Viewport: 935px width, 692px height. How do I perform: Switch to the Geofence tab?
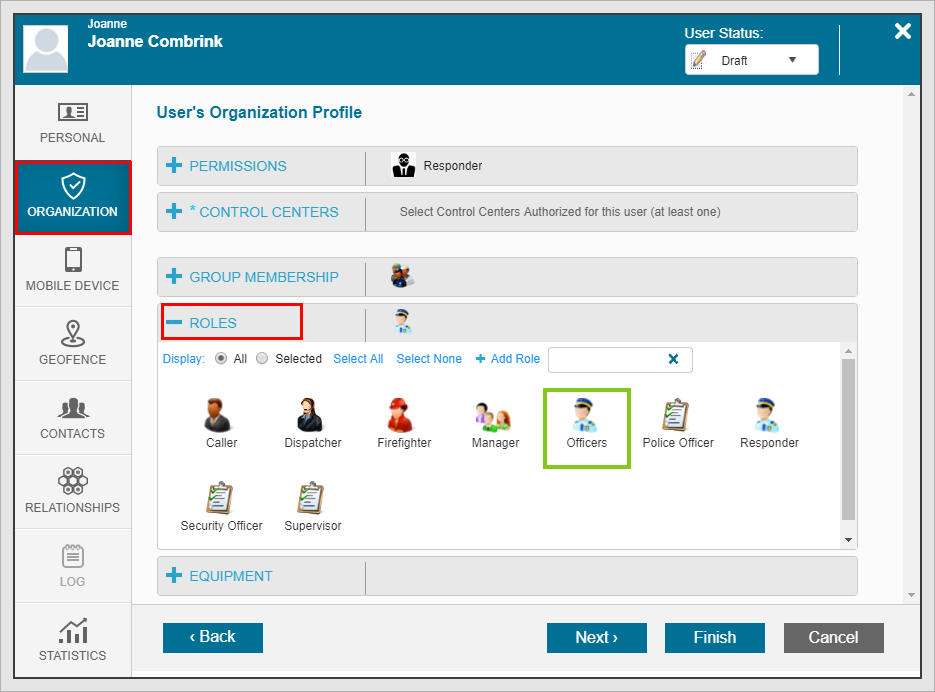(72, 344)
